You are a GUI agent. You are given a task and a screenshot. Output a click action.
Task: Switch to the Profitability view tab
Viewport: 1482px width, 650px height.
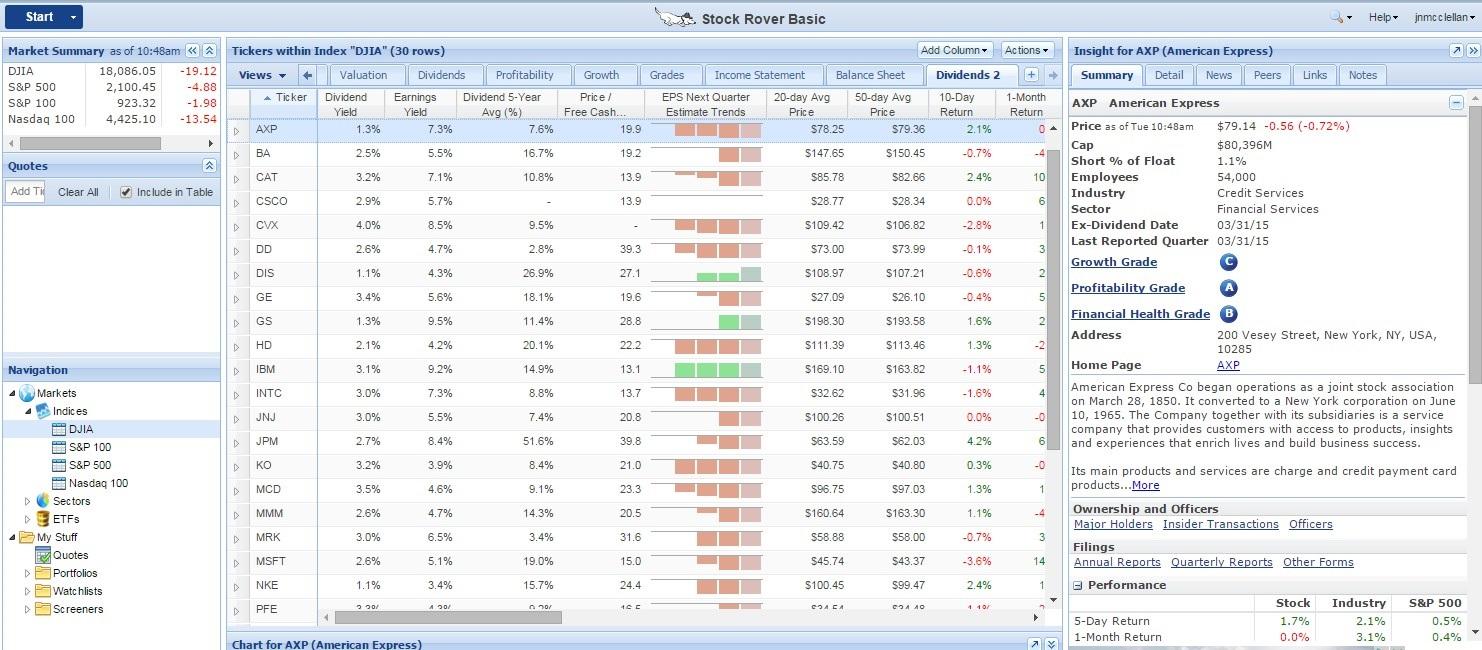pos(525,75)
